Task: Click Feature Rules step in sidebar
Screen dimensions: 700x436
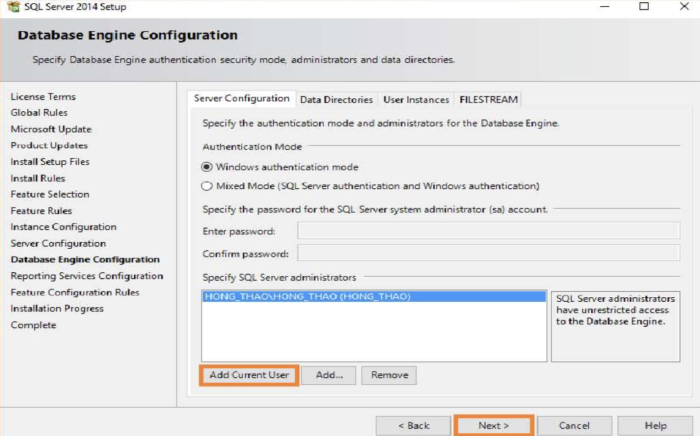Action: point(42,211)
